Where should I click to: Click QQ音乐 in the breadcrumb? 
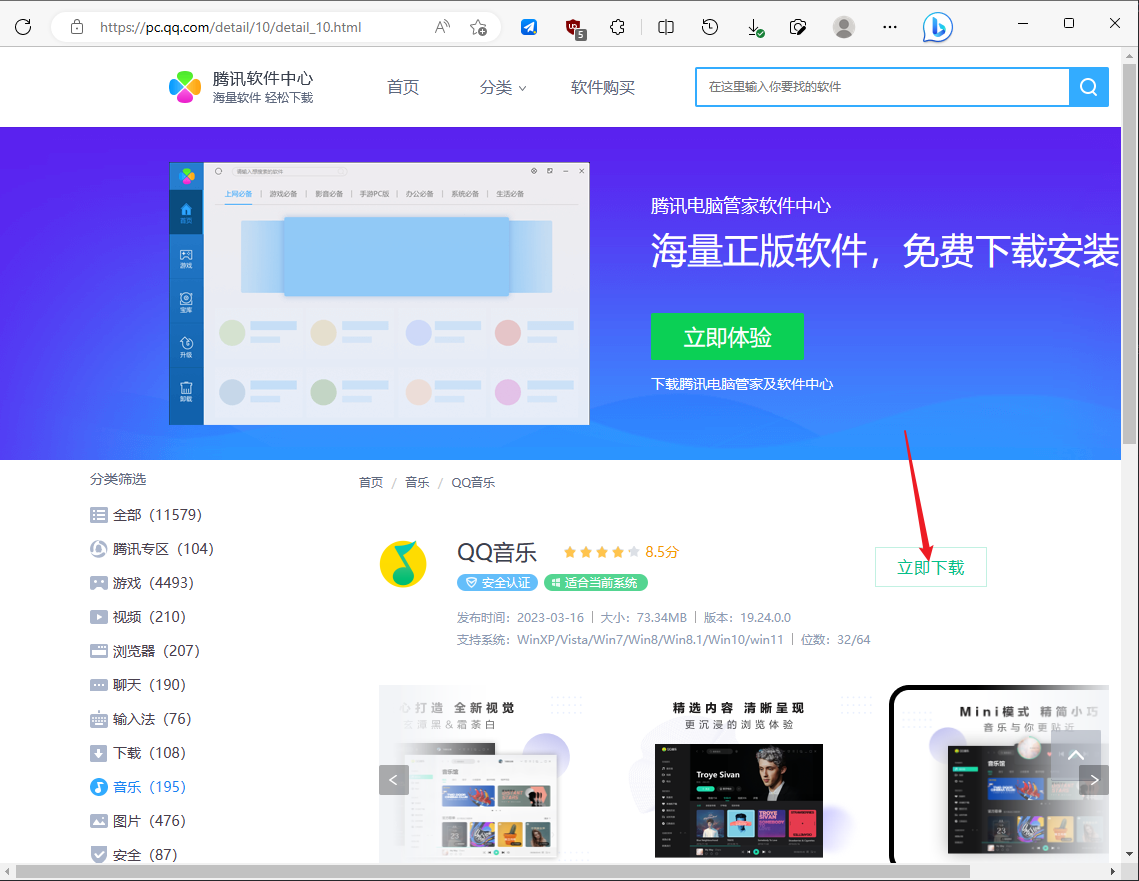tap(473, 482)
